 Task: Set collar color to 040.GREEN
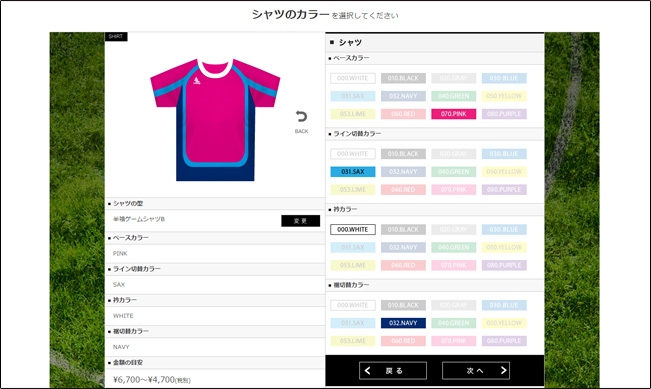[454, 247]
